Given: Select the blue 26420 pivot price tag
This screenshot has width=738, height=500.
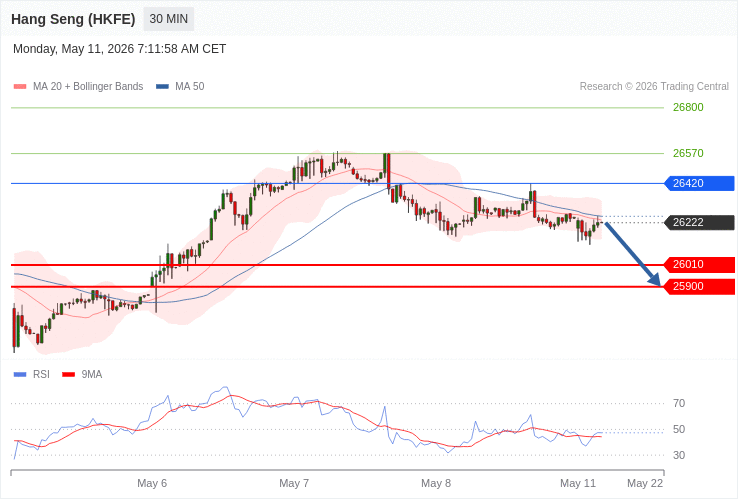Looking at the screenshot, I should coord(699,183).
